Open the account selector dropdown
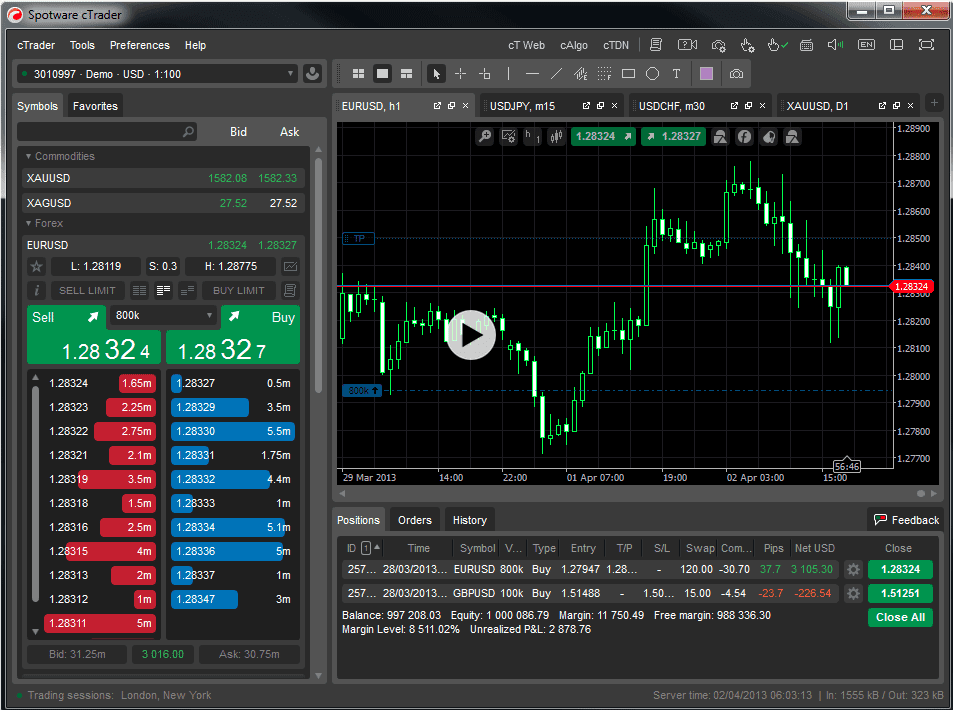This screenshot has height=710, width=953. coord(157,74)
